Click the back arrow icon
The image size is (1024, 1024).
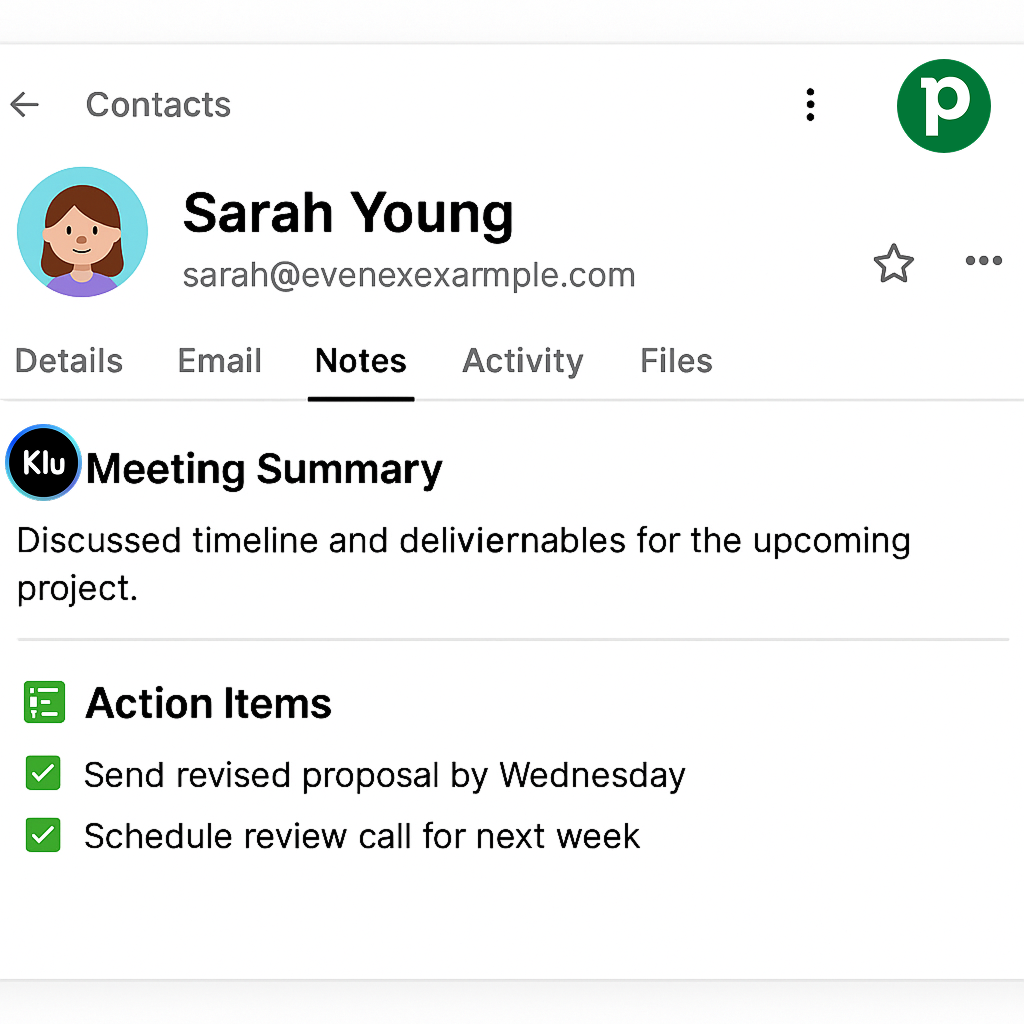(25, 104)
